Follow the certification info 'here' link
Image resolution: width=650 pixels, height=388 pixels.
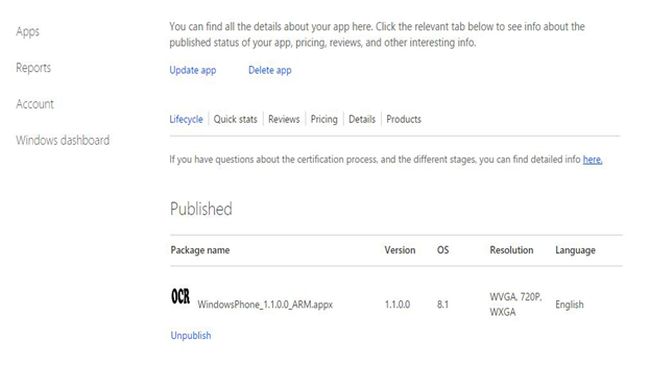pyautogui.click(x=592, y=160)
